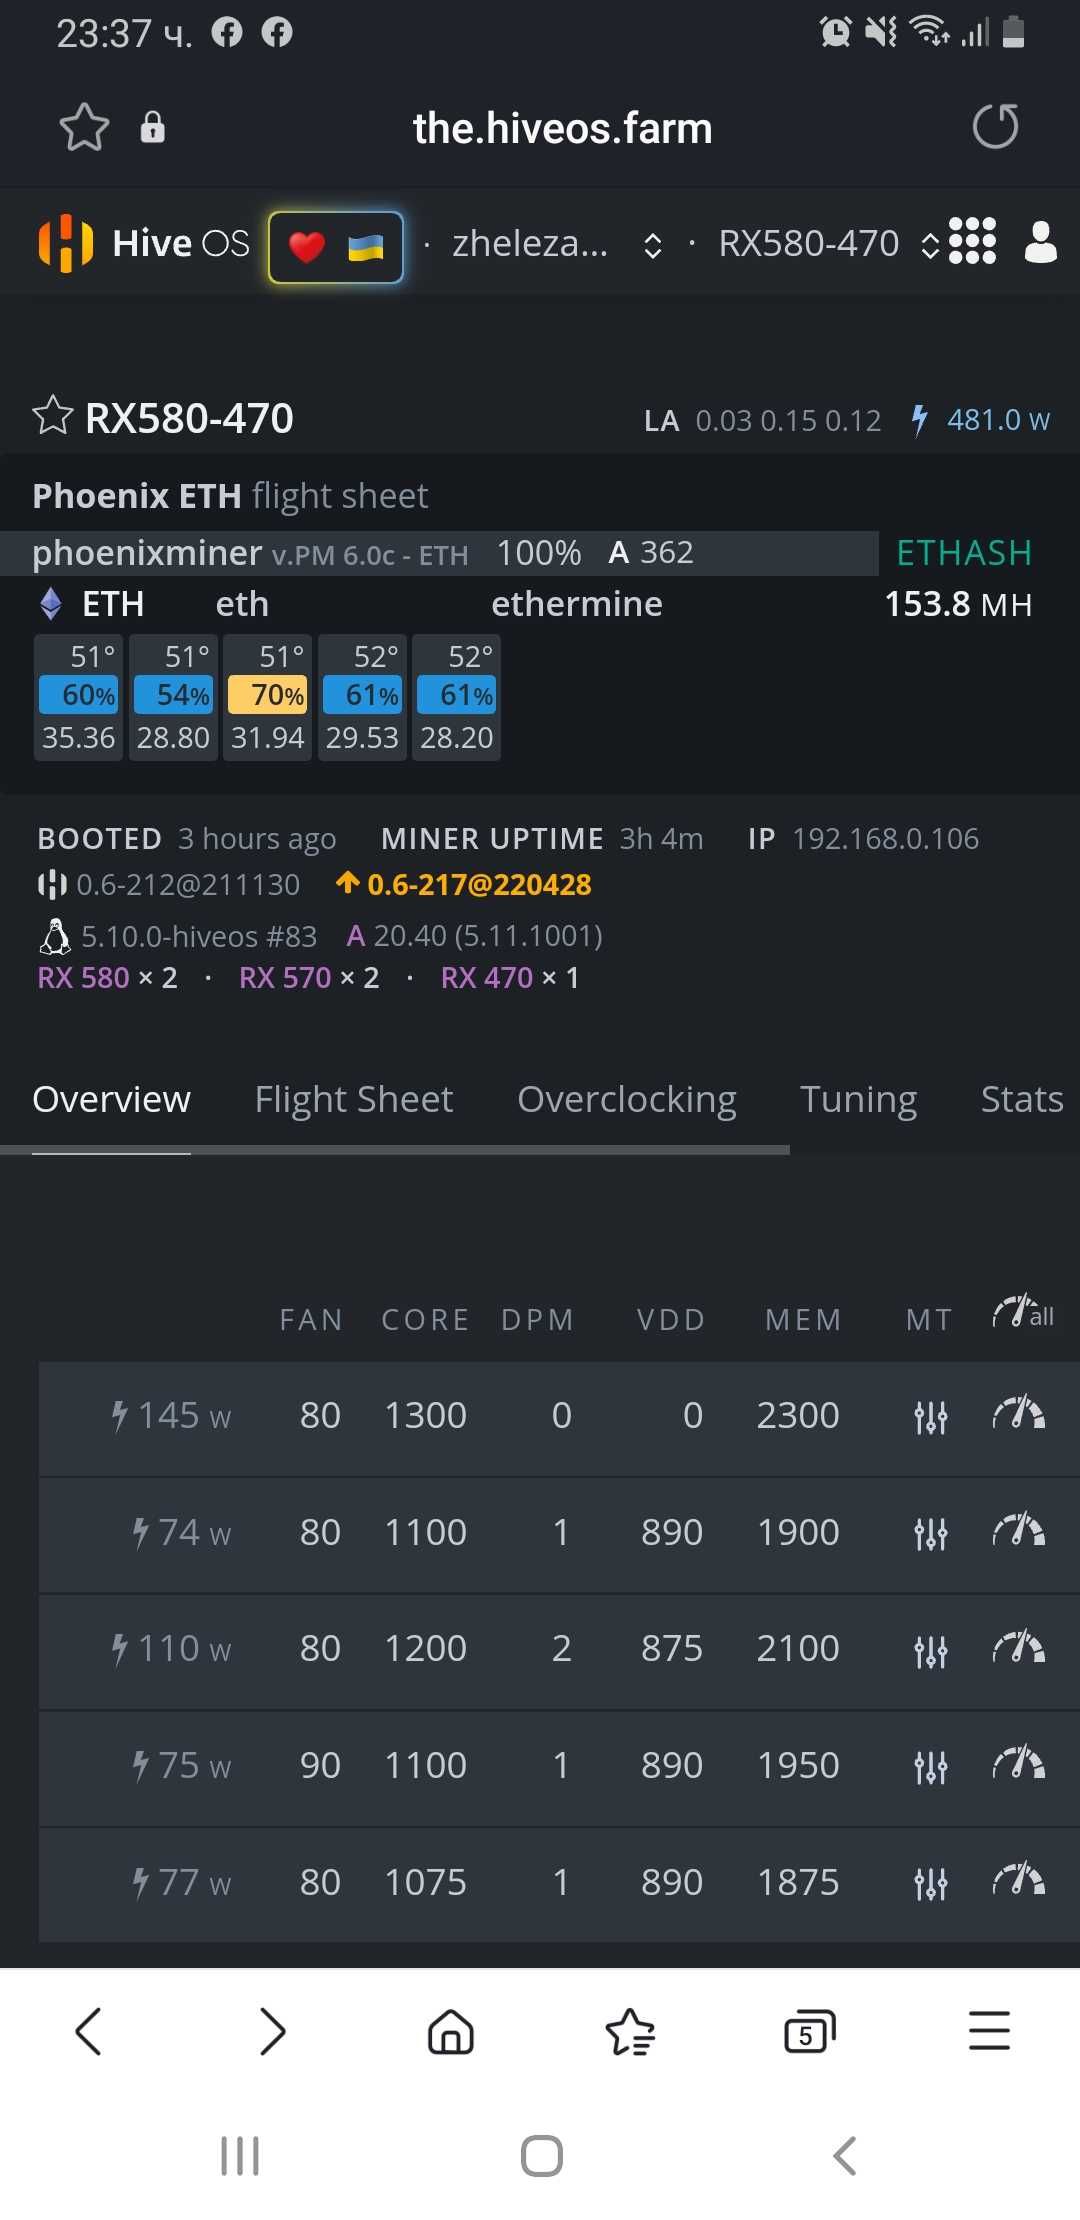This screenshot has height=2220, width=1080.
Task: Open tuning sliders for the 77 w GPU
Action: coord(930,1883)
